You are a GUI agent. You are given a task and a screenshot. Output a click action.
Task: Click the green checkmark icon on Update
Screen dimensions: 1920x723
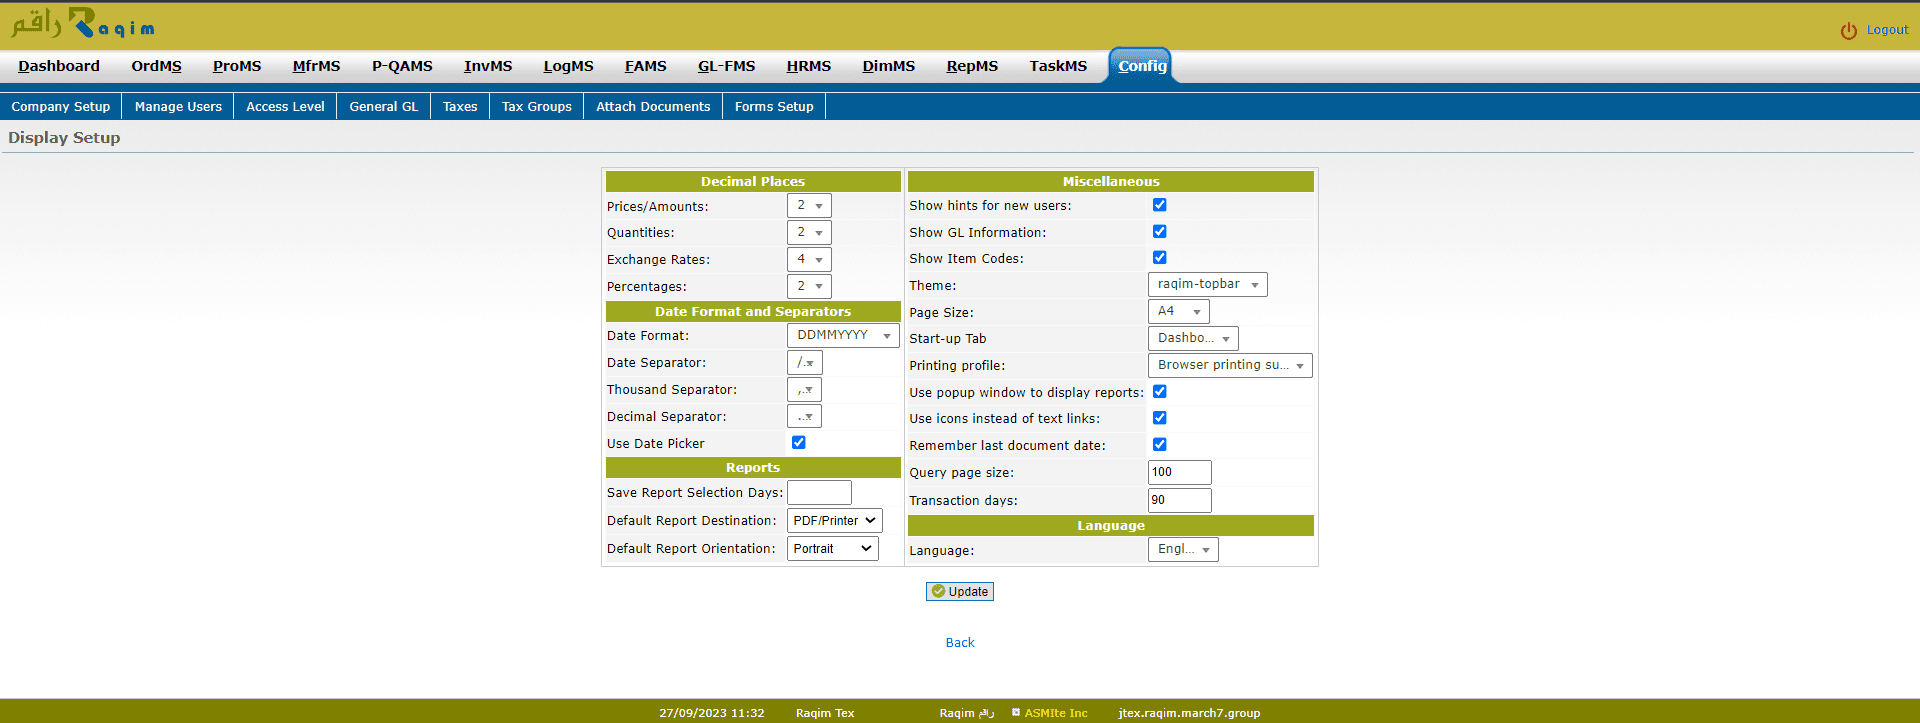click(x=938, y=591)
